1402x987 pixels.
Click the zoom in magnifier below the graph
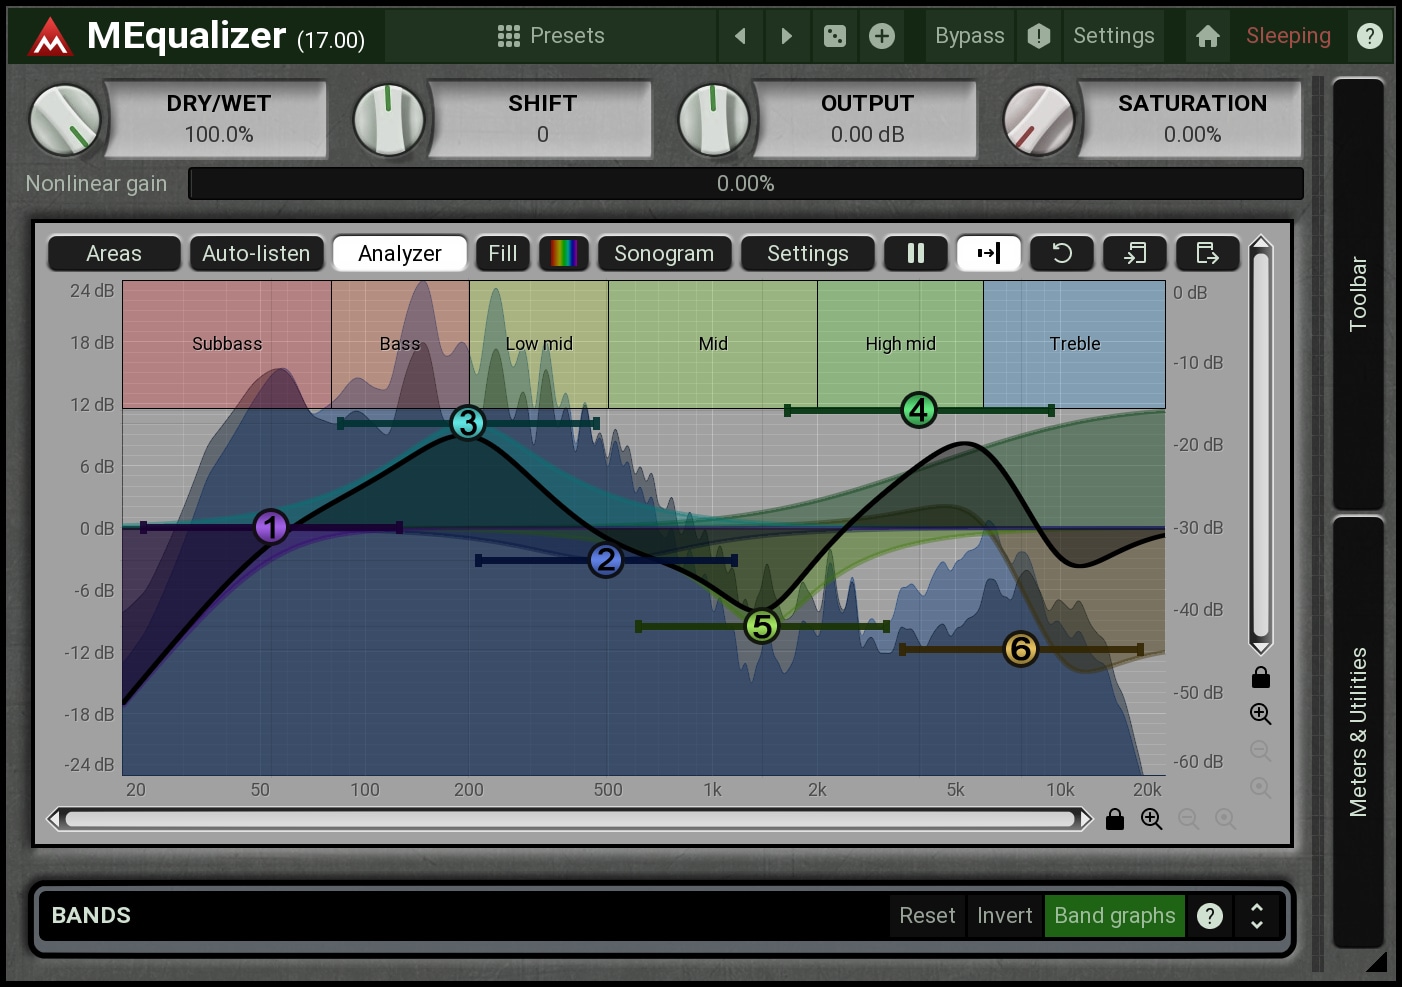(1151, 819)
